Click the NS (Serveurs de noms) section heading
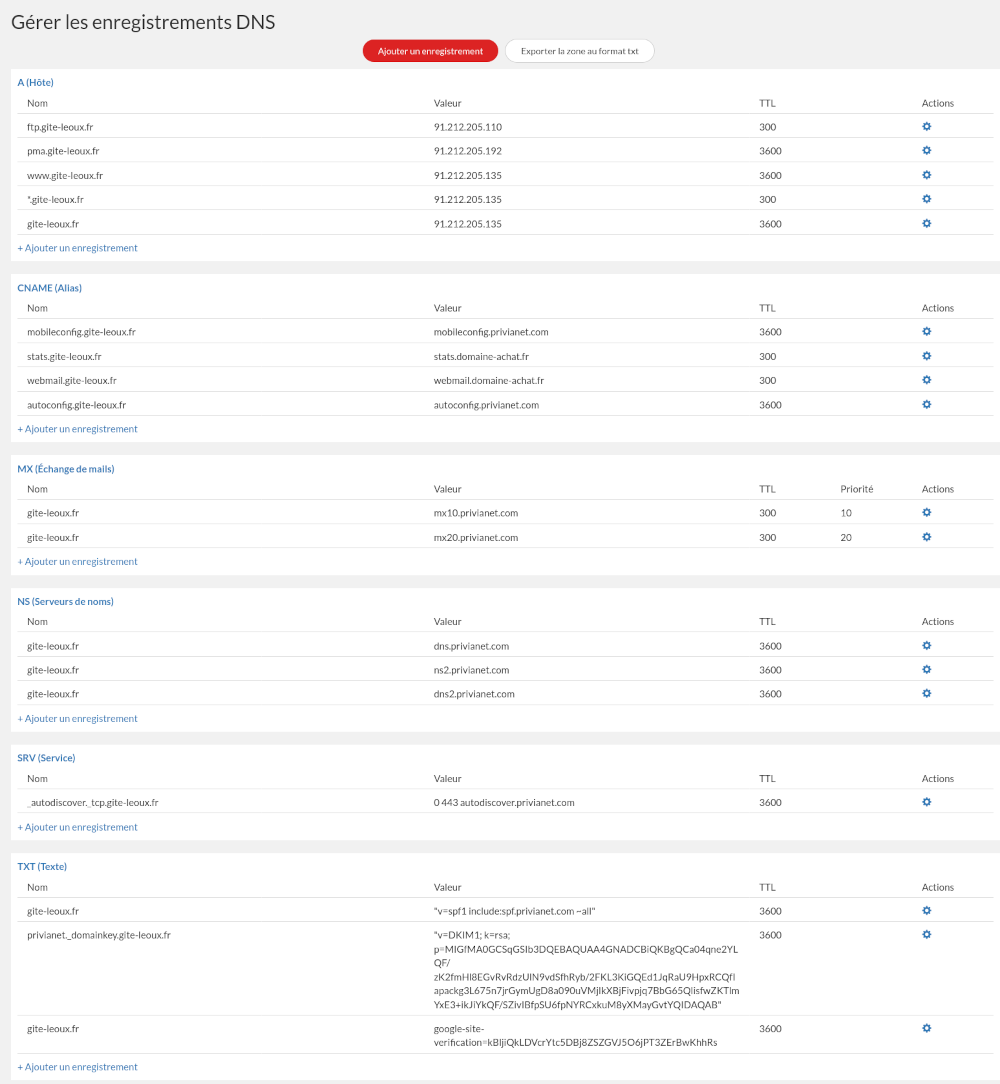Image resolution: width=1000 pixels, height=1084 pixels. (65, 601)
